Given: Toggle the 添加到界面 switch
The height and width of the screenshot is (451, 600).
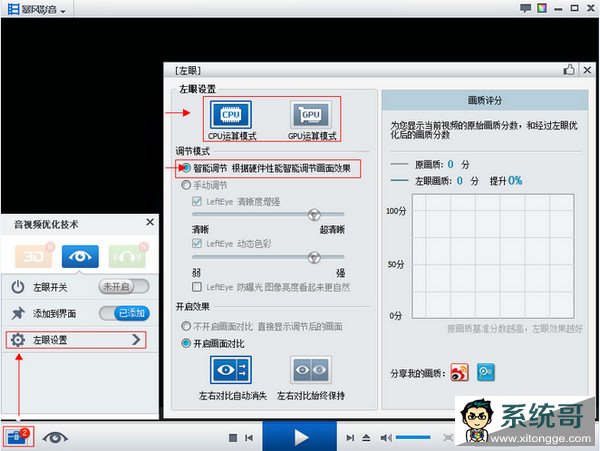Looking at the screenshot, I should (x=124, y=313).
